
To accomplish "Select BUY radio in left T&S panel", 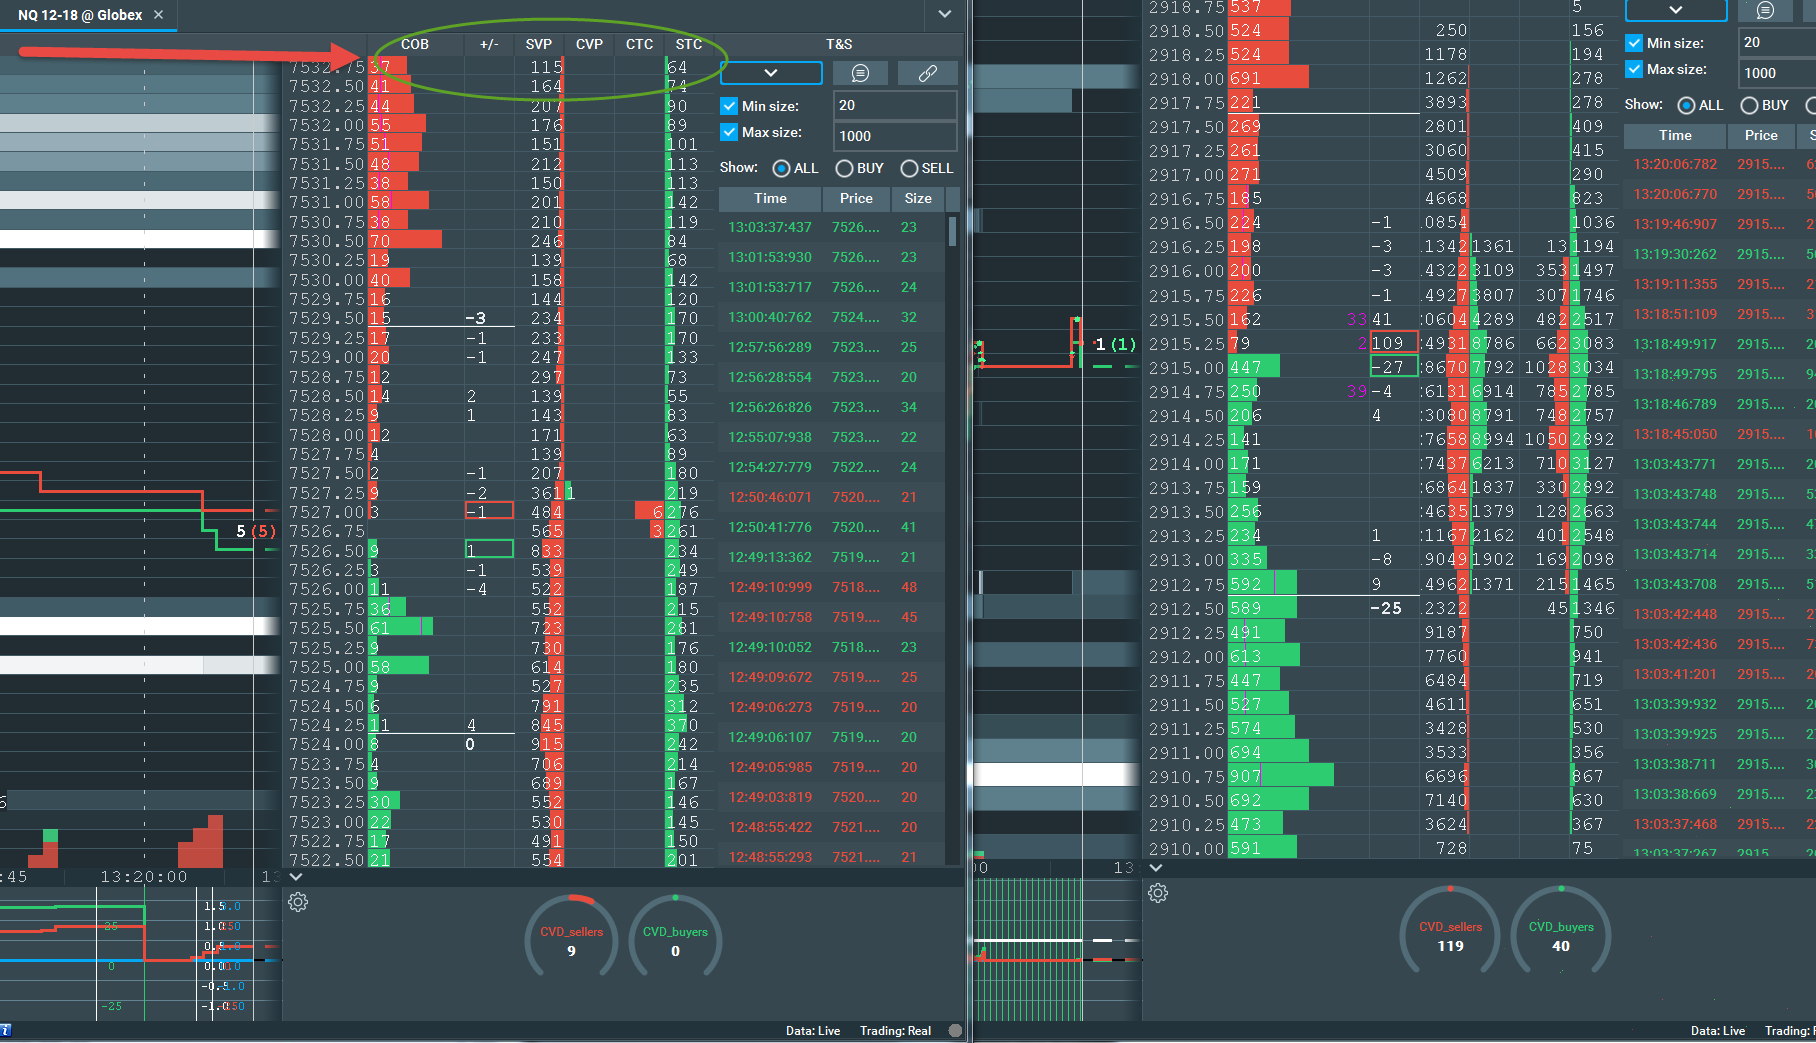I will tap(844, 168).
